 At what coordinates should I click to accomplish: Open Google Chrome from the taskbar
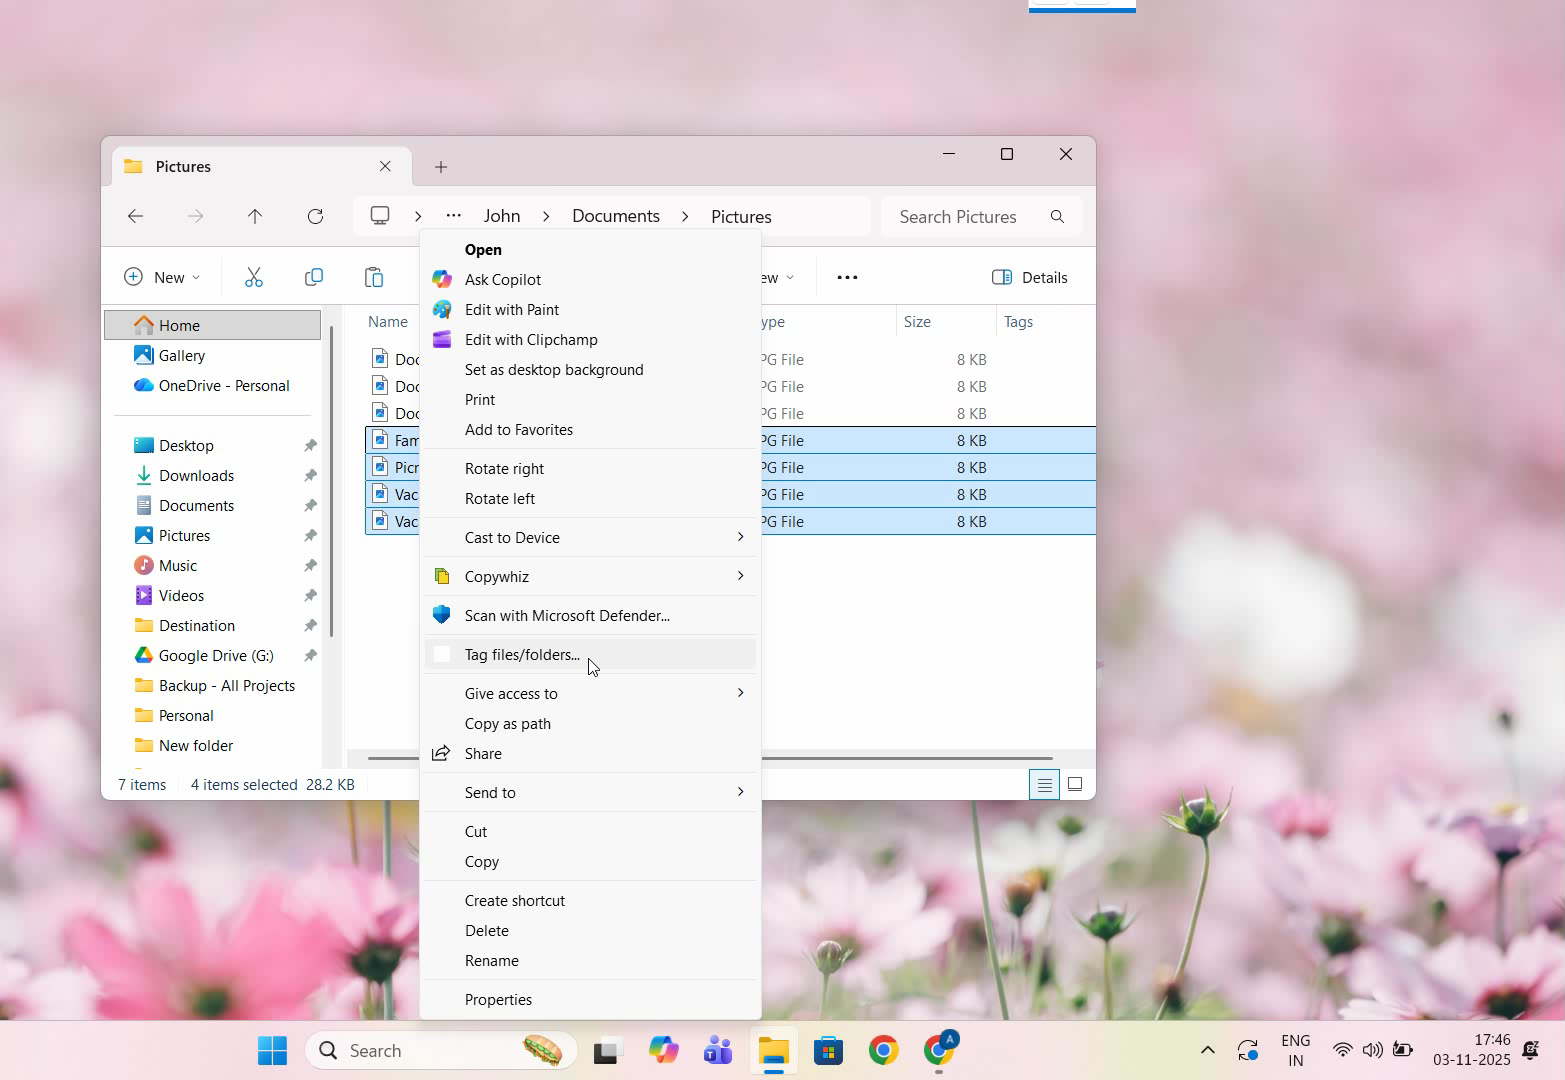[883, 1050]
